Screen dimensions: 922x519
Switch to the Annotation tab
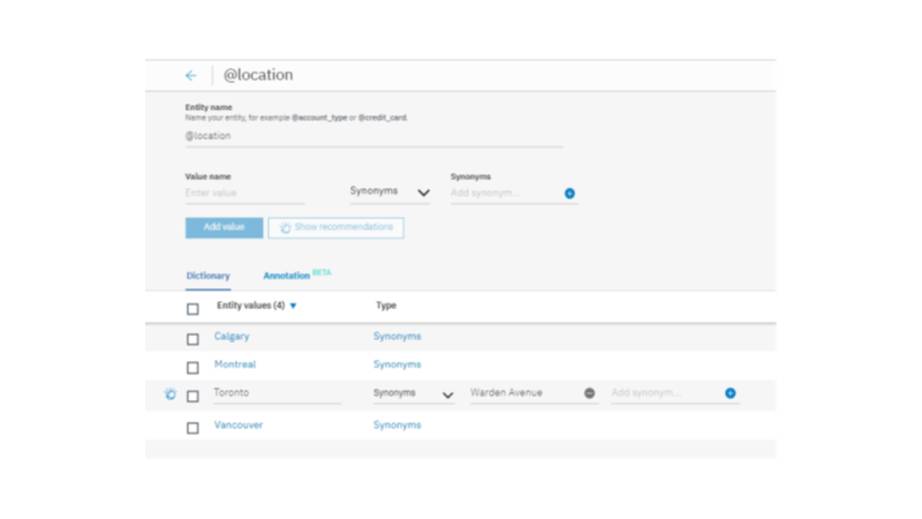(287, 276)
